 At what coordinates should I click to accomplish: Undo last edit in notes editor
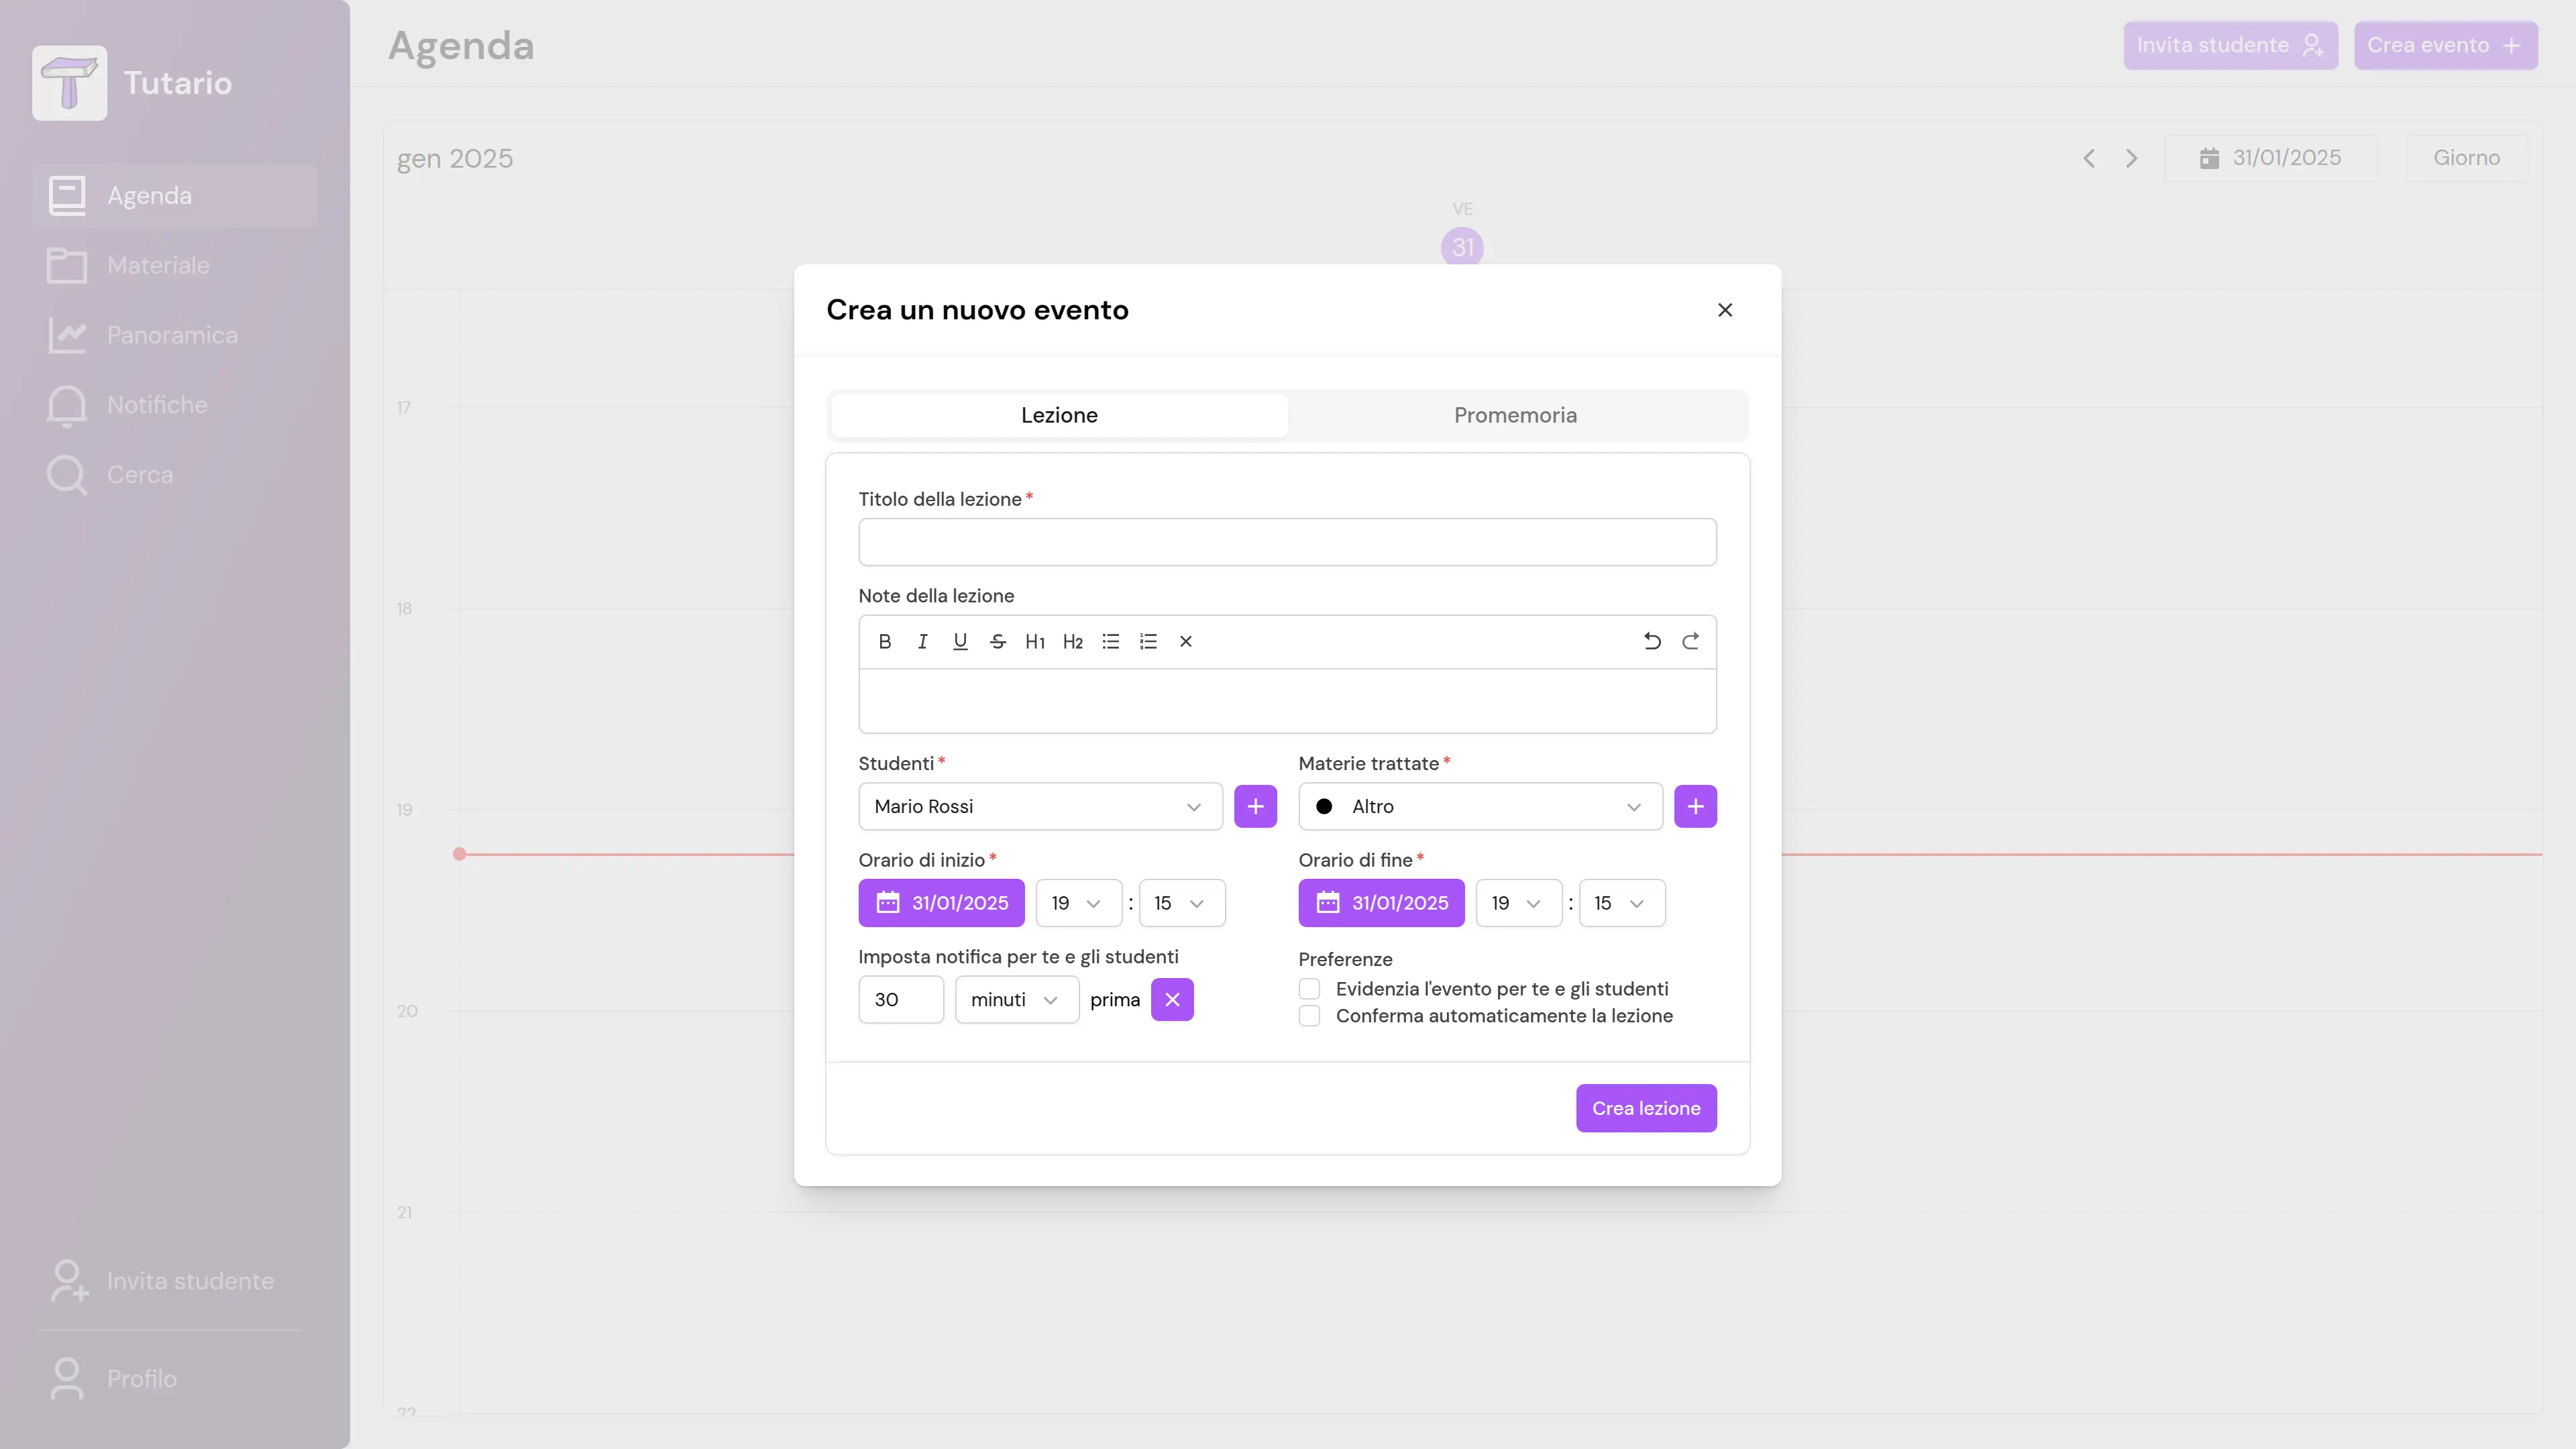coord(1652,642)
